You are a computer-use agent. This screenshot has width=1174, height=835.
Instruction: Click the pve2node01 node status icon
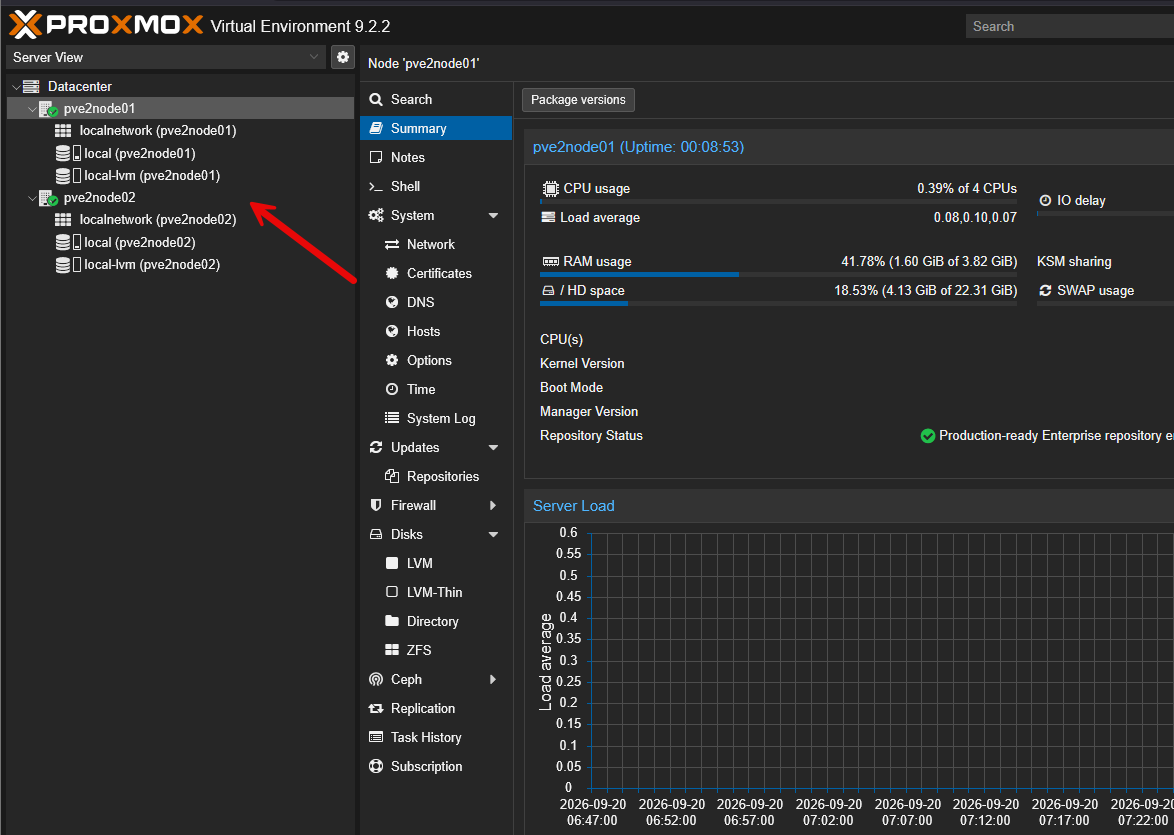click(48, 109)
